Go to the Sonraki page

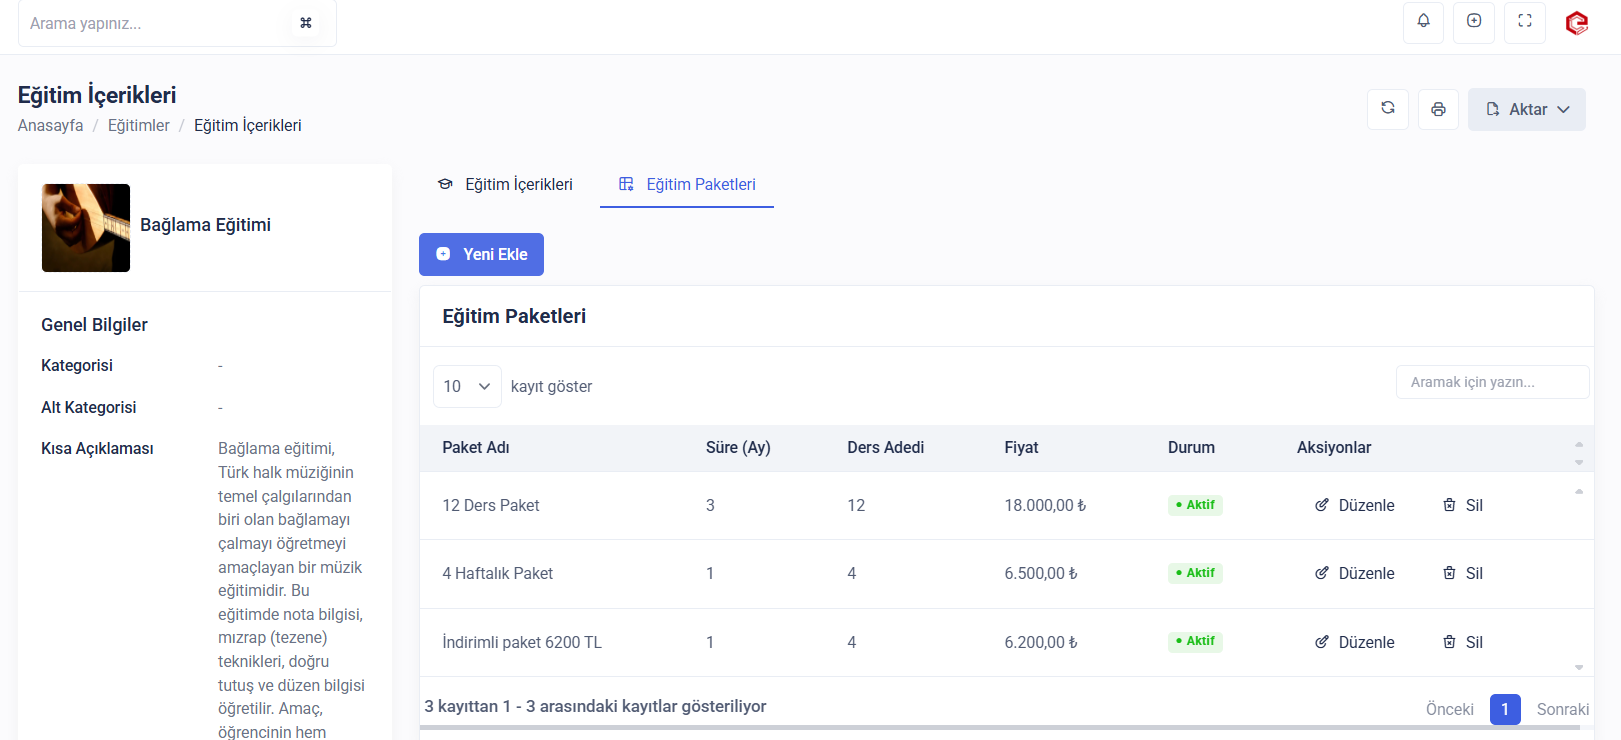pyautogui.click(x=1562, y=709)
